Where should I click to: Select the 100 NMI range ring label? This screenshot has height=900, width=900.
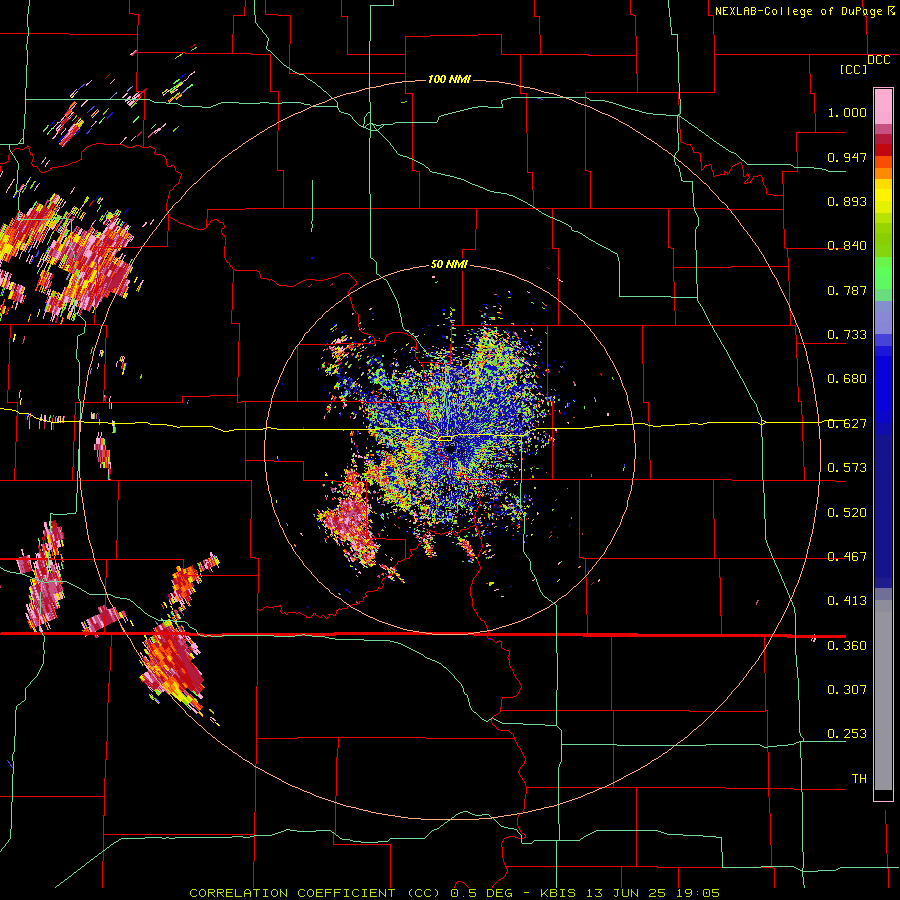[449, 79]
